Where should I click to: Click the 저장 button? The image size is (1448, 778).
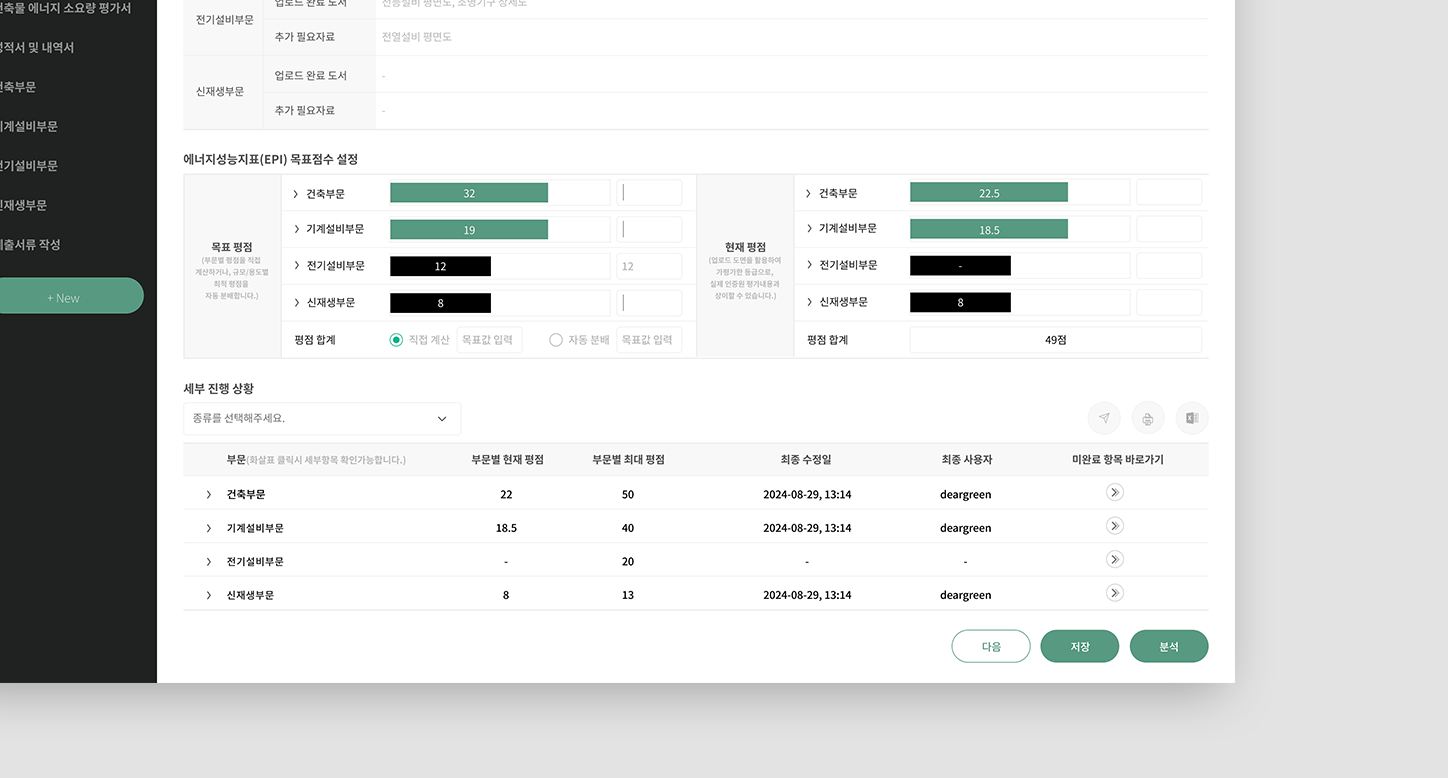1080,646
